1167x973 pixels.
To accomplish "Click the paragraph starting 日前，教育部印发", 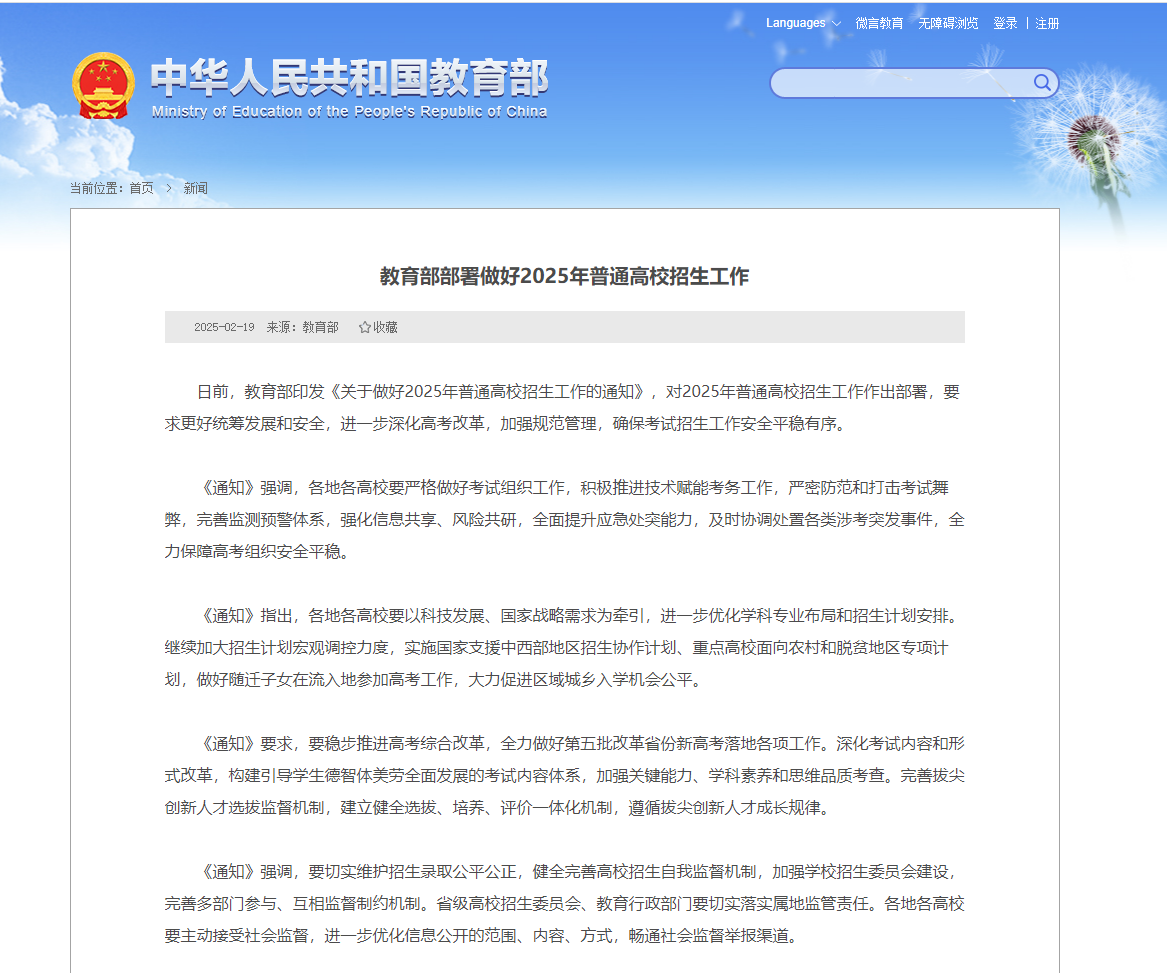I will [564, 407].
